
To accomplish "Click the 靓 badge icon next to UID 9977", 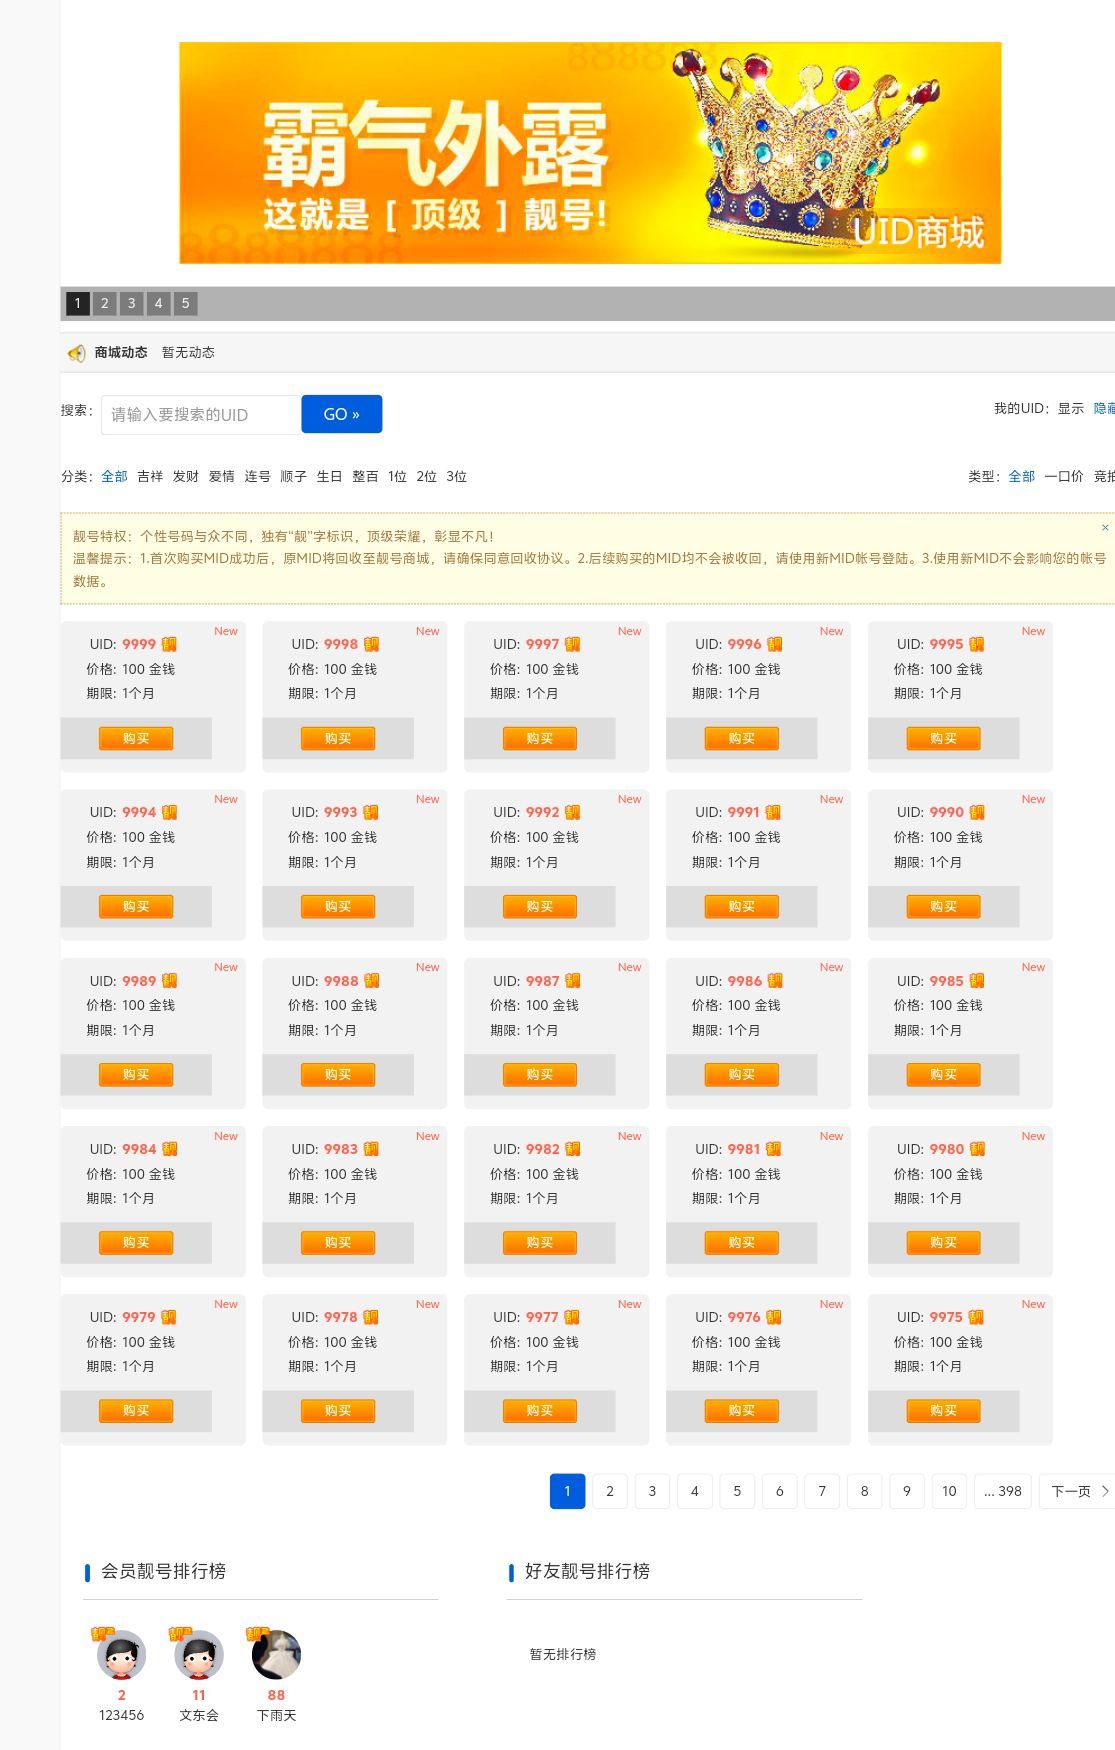I will click(572, 1317).
